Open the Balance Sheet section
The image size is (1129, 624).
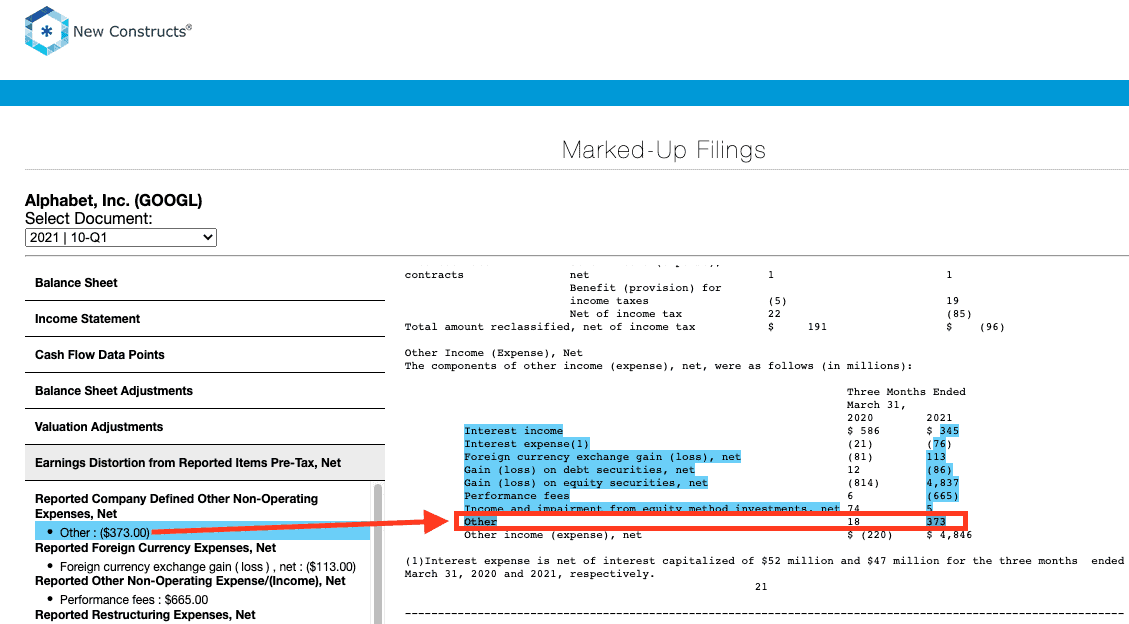(x=205, y=283)
